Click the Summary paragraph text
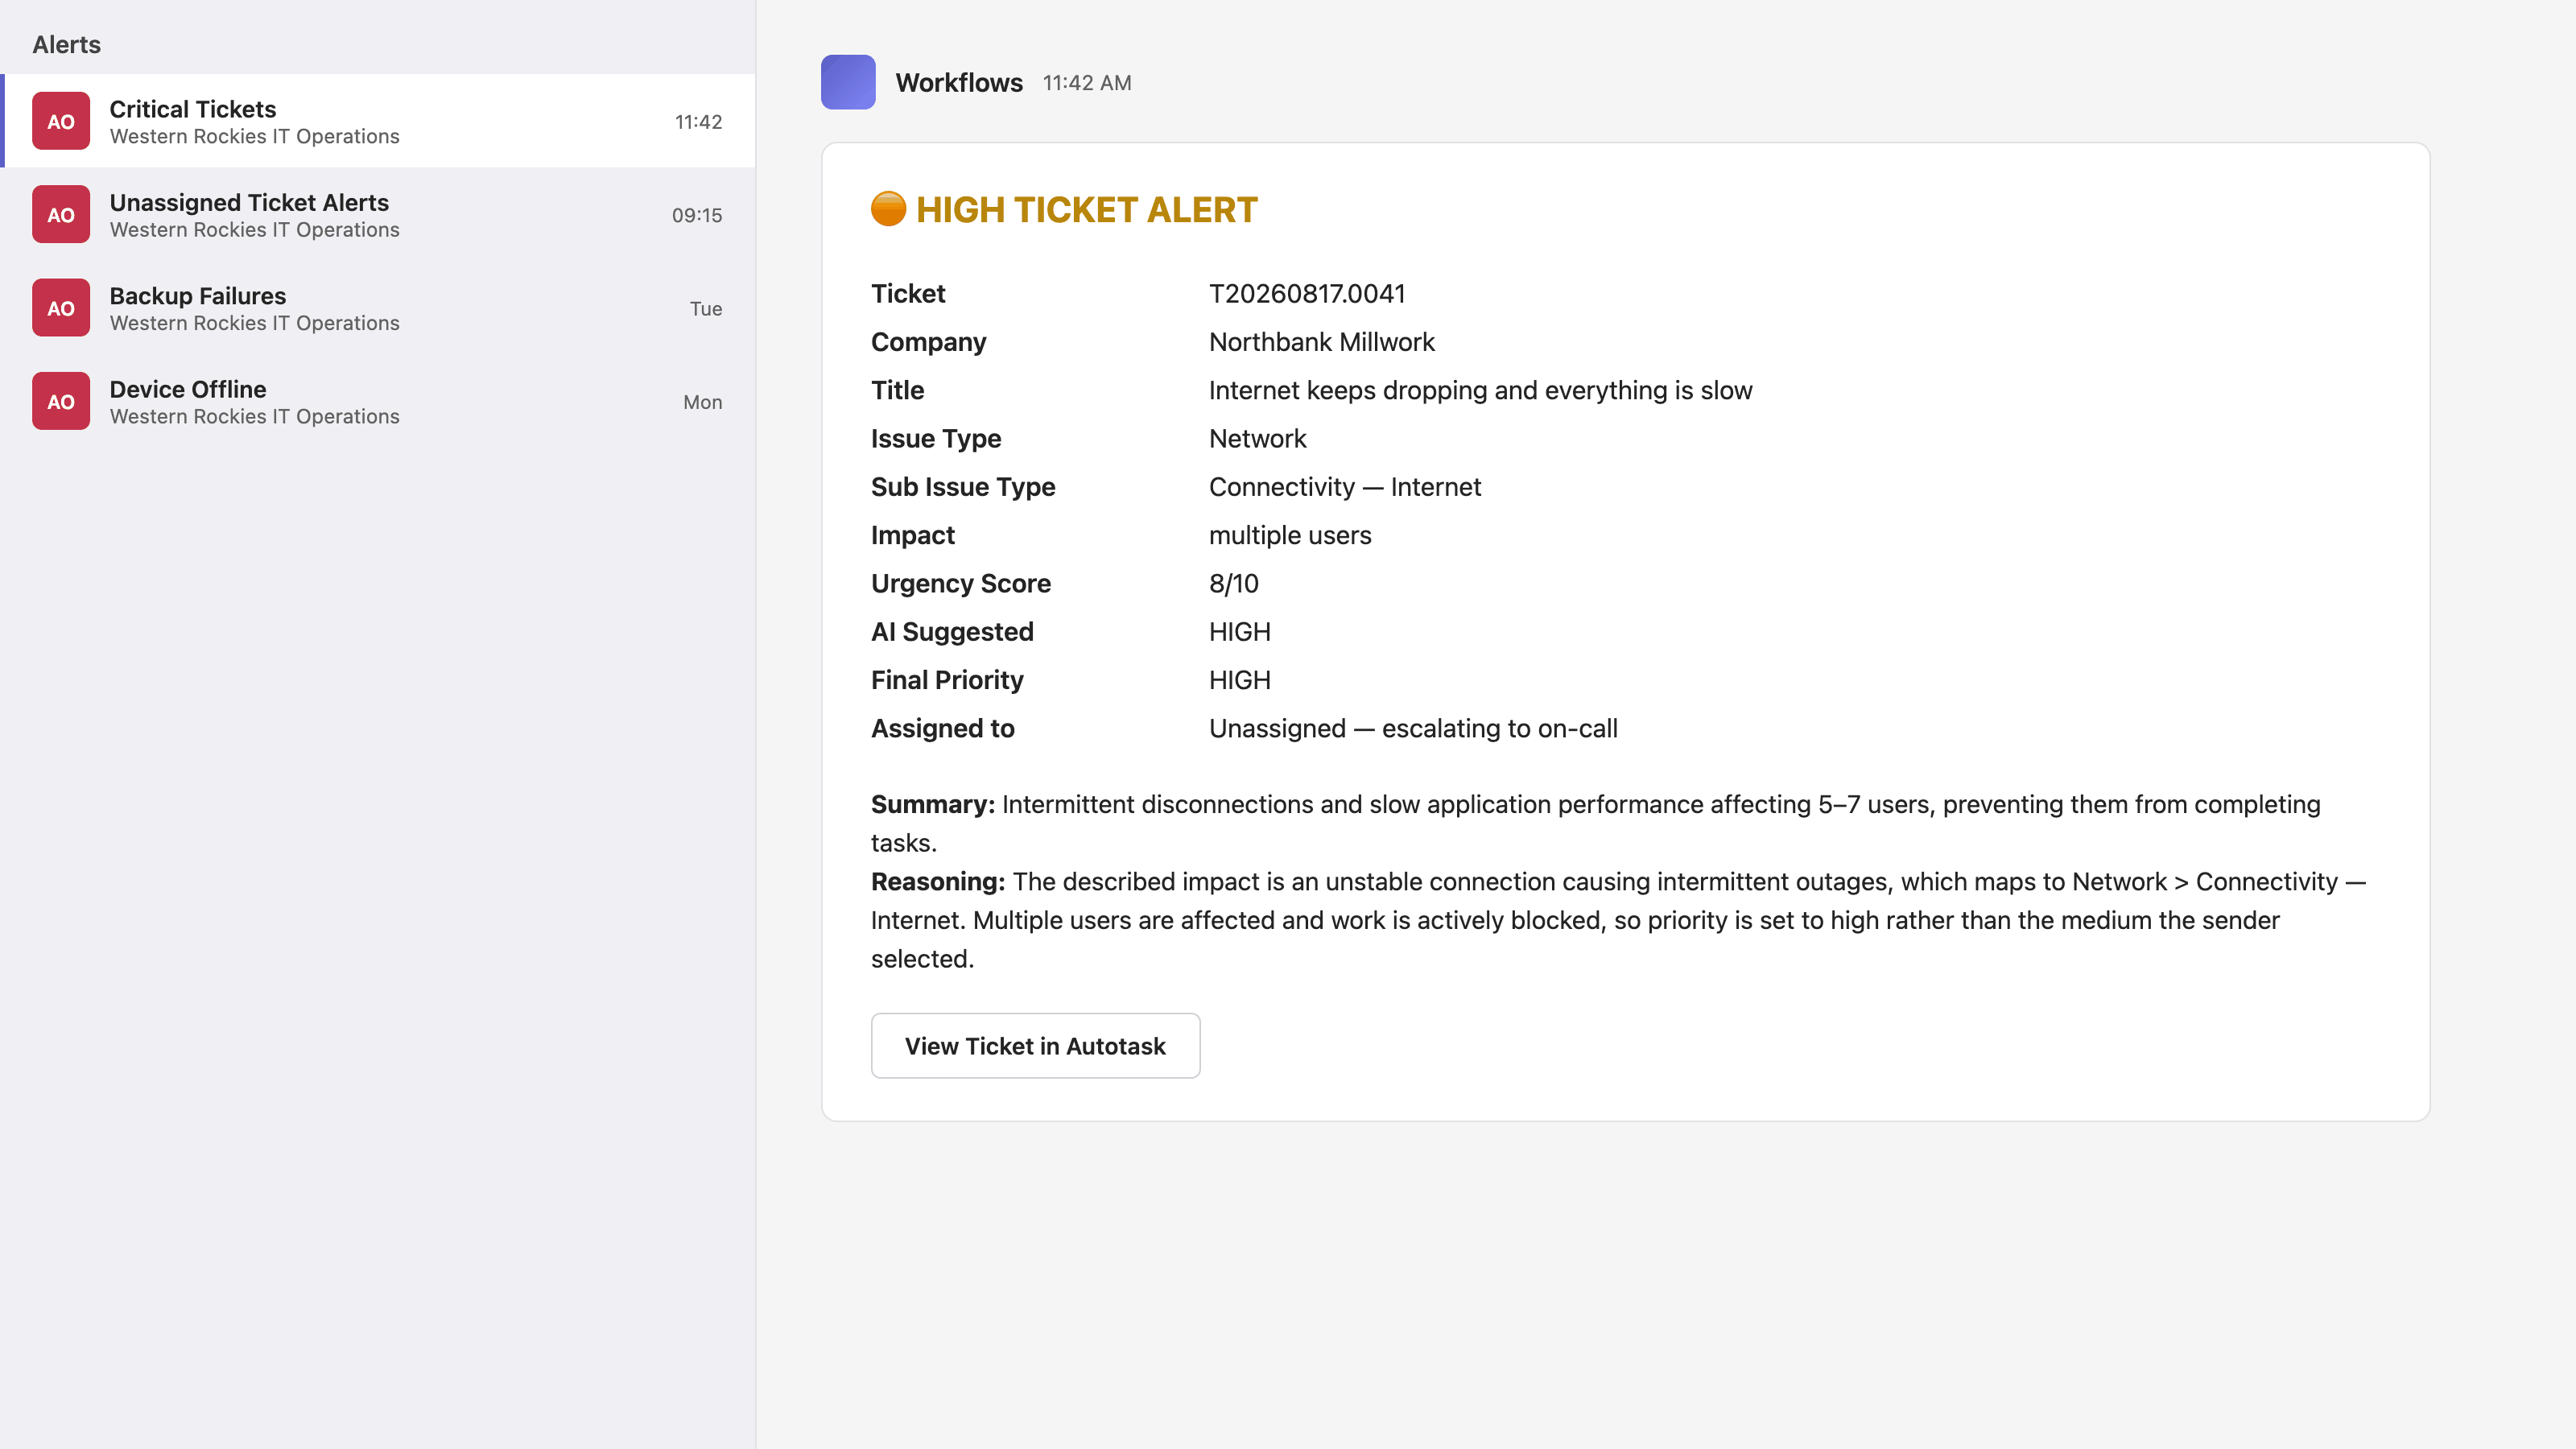The image size is (2576, 1449). (x=1596, y=823)
